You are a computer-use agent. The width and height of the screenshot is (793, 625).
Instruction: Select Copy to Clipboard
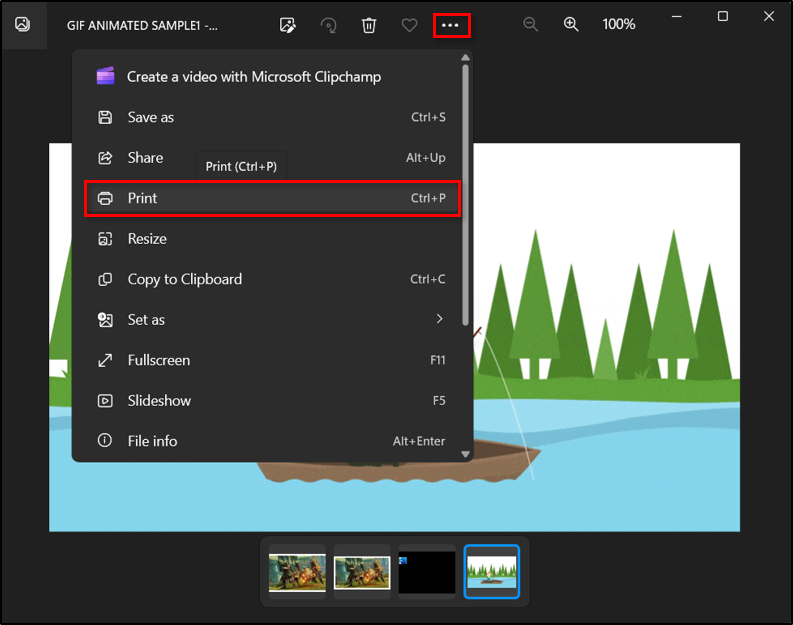(272, 279)
